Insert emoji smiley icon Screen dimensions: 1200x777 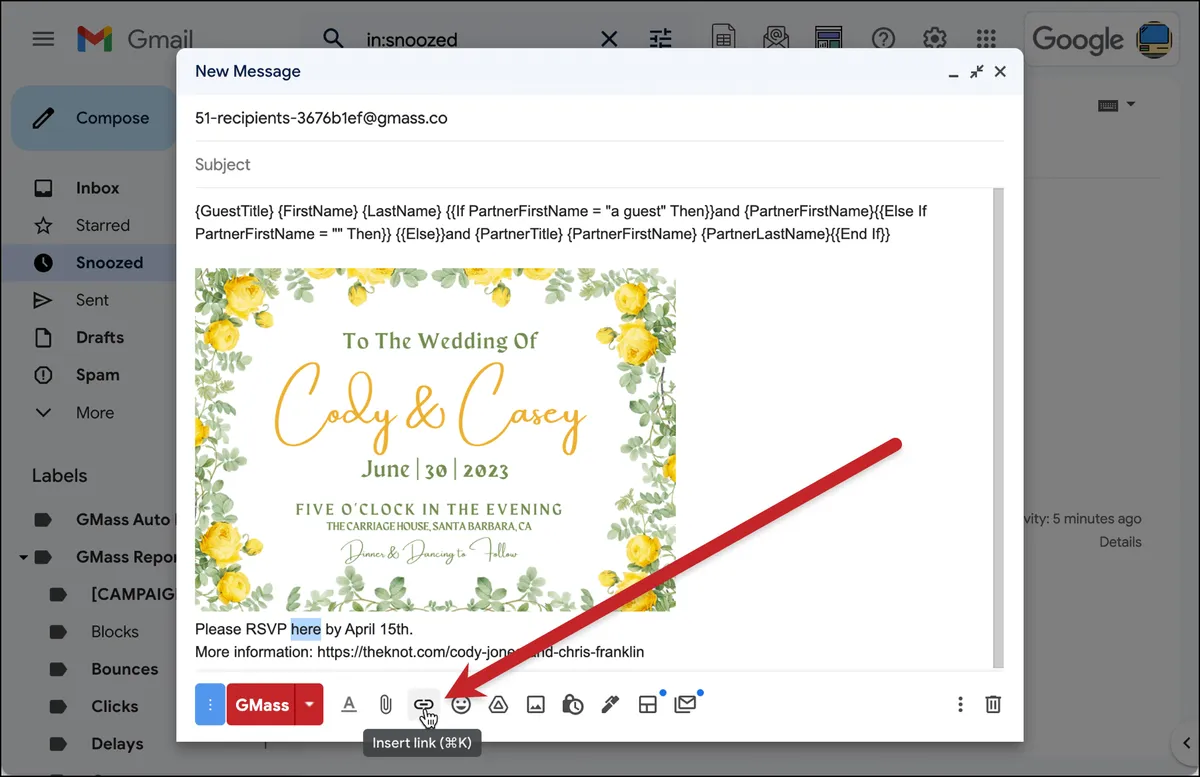[x=461, y=705]
